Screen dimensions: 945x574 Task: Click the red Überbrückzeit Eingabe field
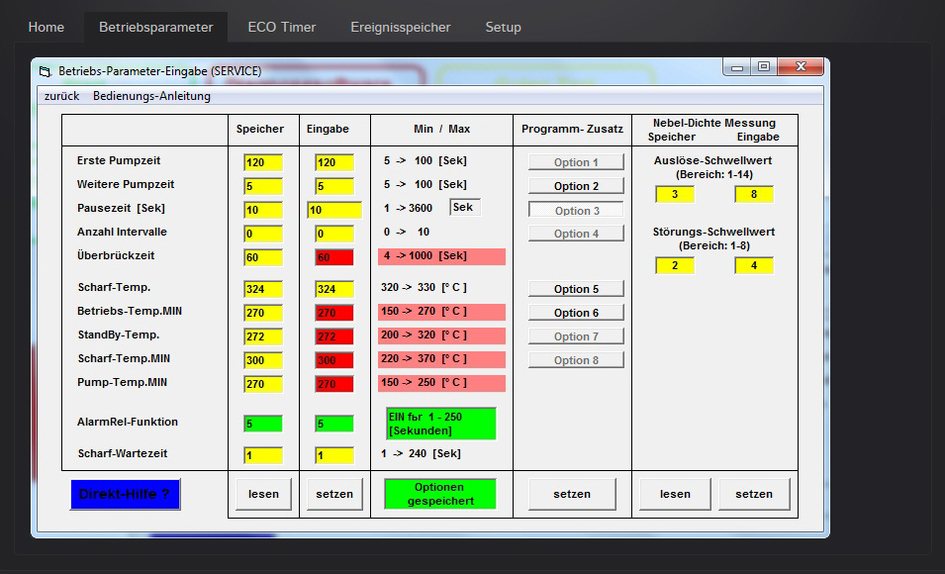(x=334, y=257)
